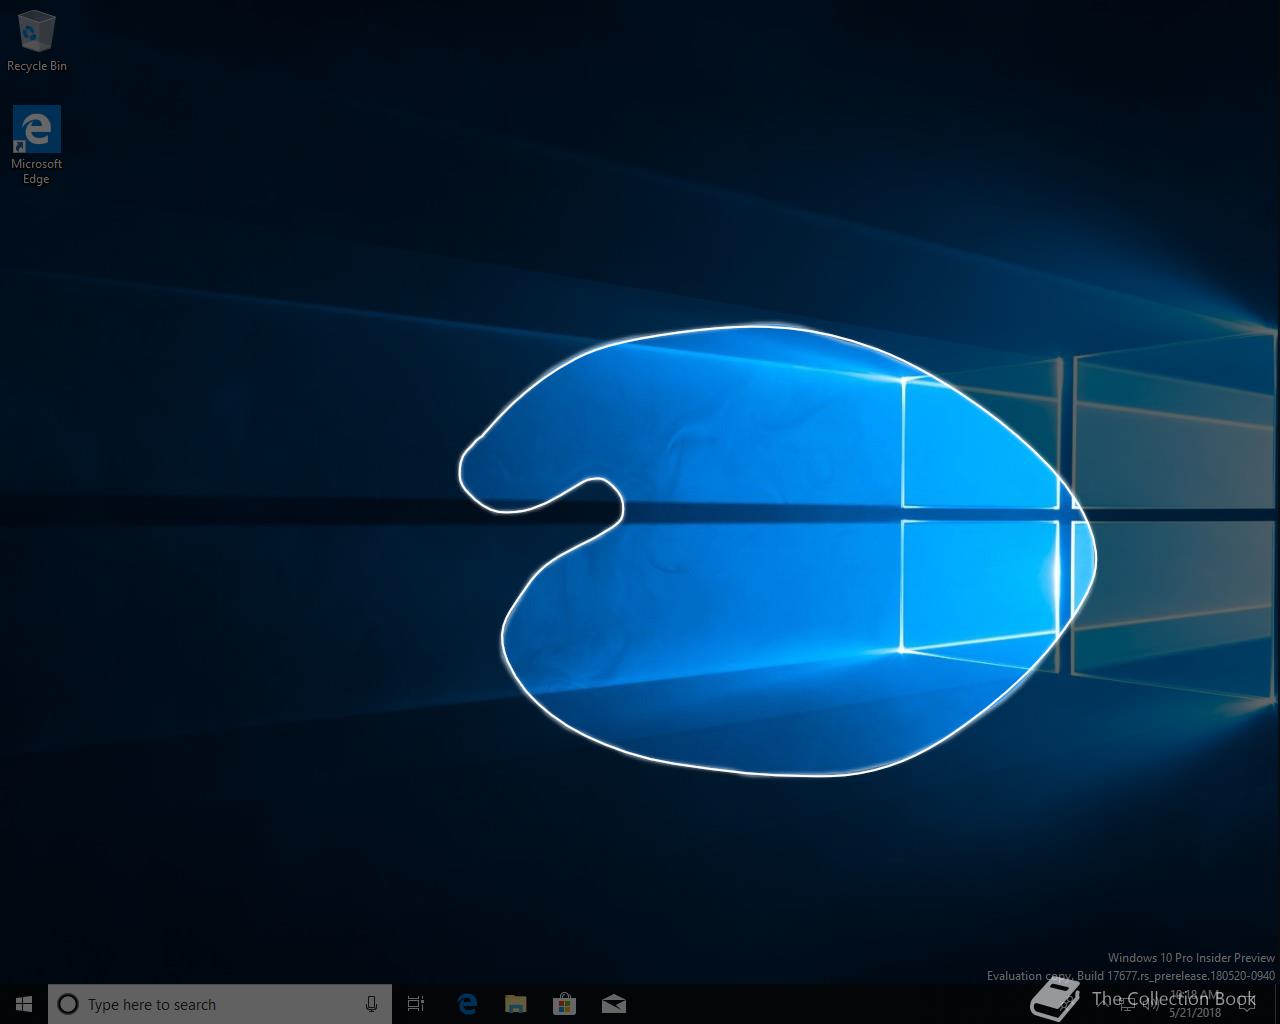Image resolution: width=1280 pixels, height=1024 pixels.
Task: Open Task View from the taskbar
Action: [x=416, y=1004]
